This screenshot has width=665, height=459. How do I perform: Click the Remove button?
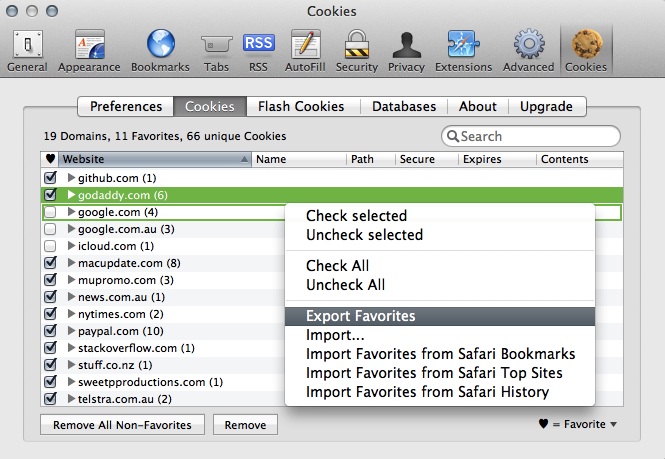coord(245,425)
